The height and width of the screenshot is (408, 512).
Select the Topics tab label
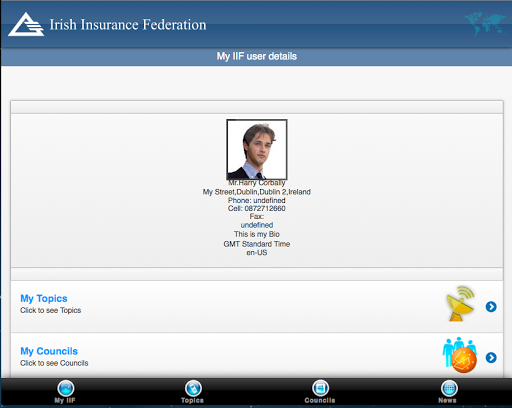point(192,400)
